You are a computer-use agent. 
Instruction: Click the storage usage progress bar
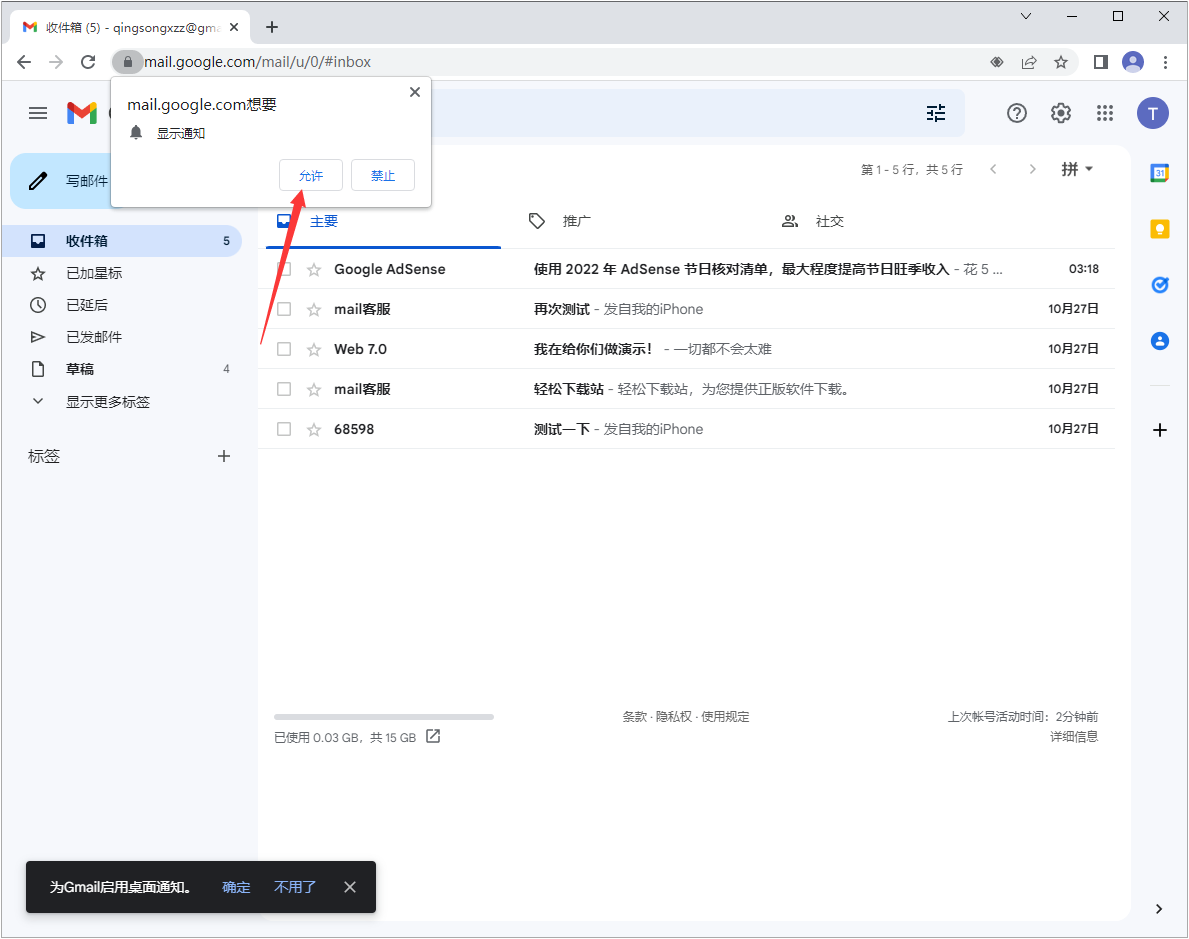pos(384,717)
